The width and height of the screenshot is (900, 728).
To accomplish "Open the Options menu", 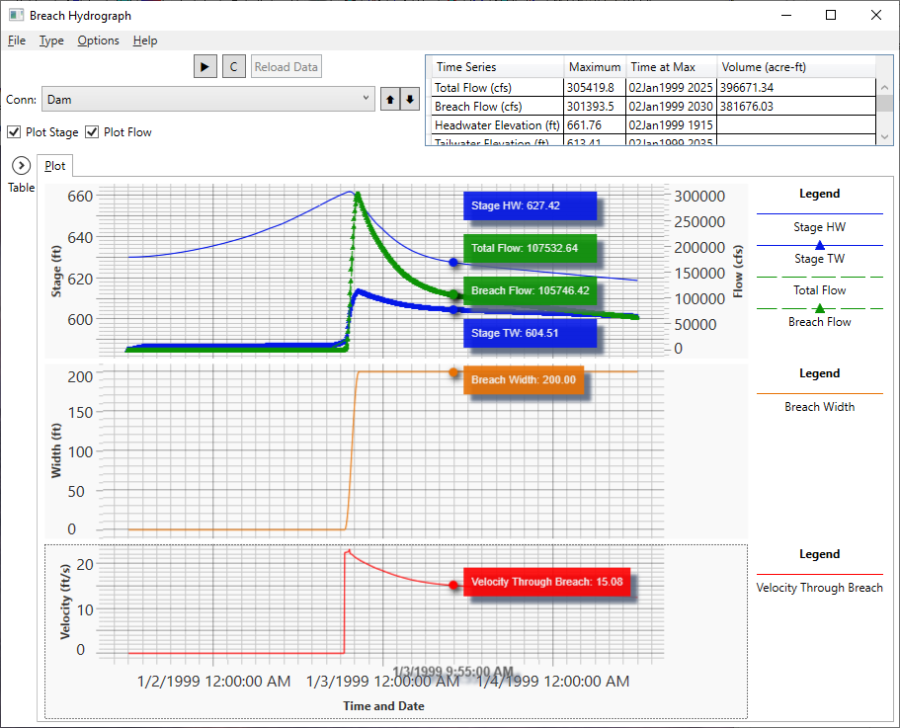I will click(98, 41).
